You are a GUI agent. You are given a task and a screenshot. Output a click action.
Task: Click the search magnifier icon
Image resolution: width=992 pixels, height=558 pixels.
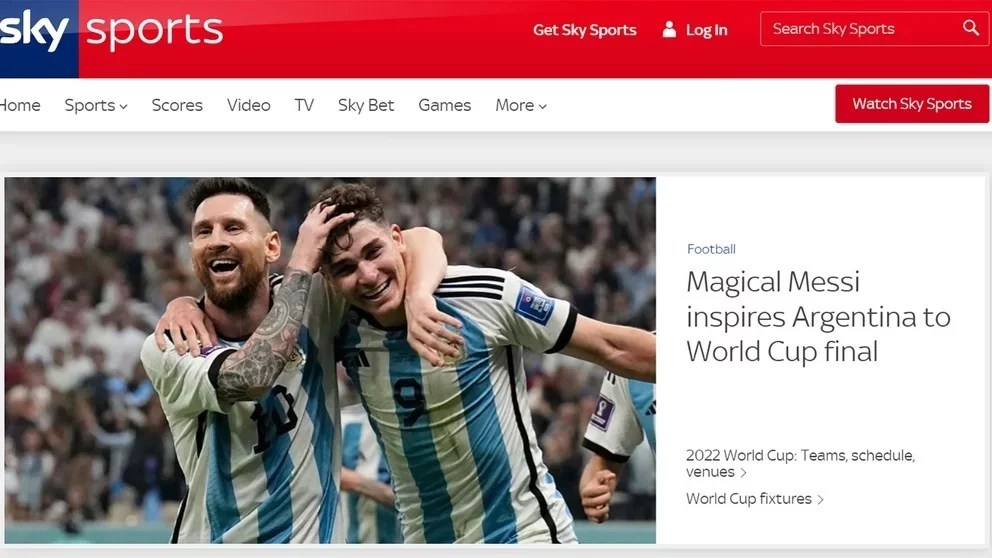(x=970, y=28)
